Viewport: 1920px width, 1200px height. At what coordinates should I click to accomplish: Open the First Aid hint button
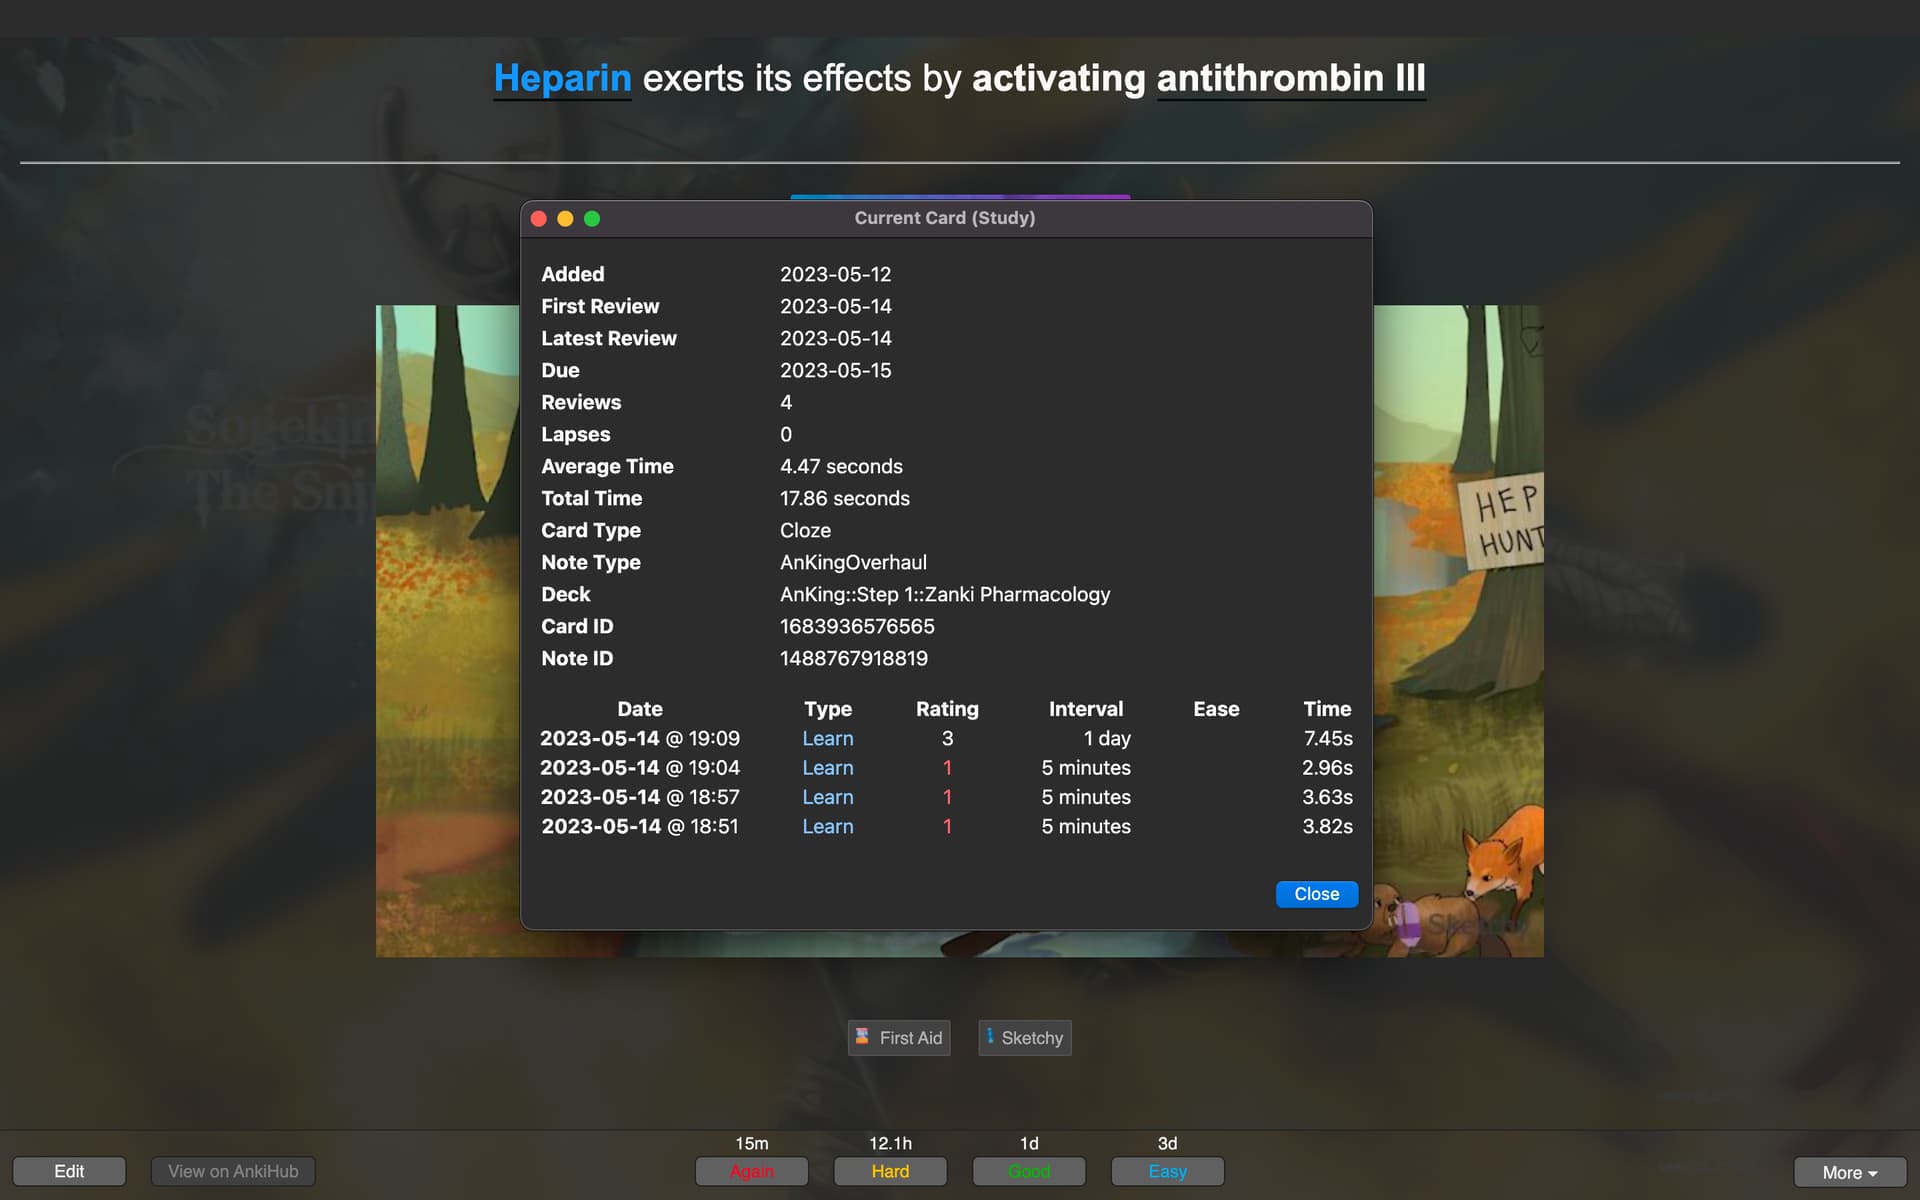click(899, 1038)
